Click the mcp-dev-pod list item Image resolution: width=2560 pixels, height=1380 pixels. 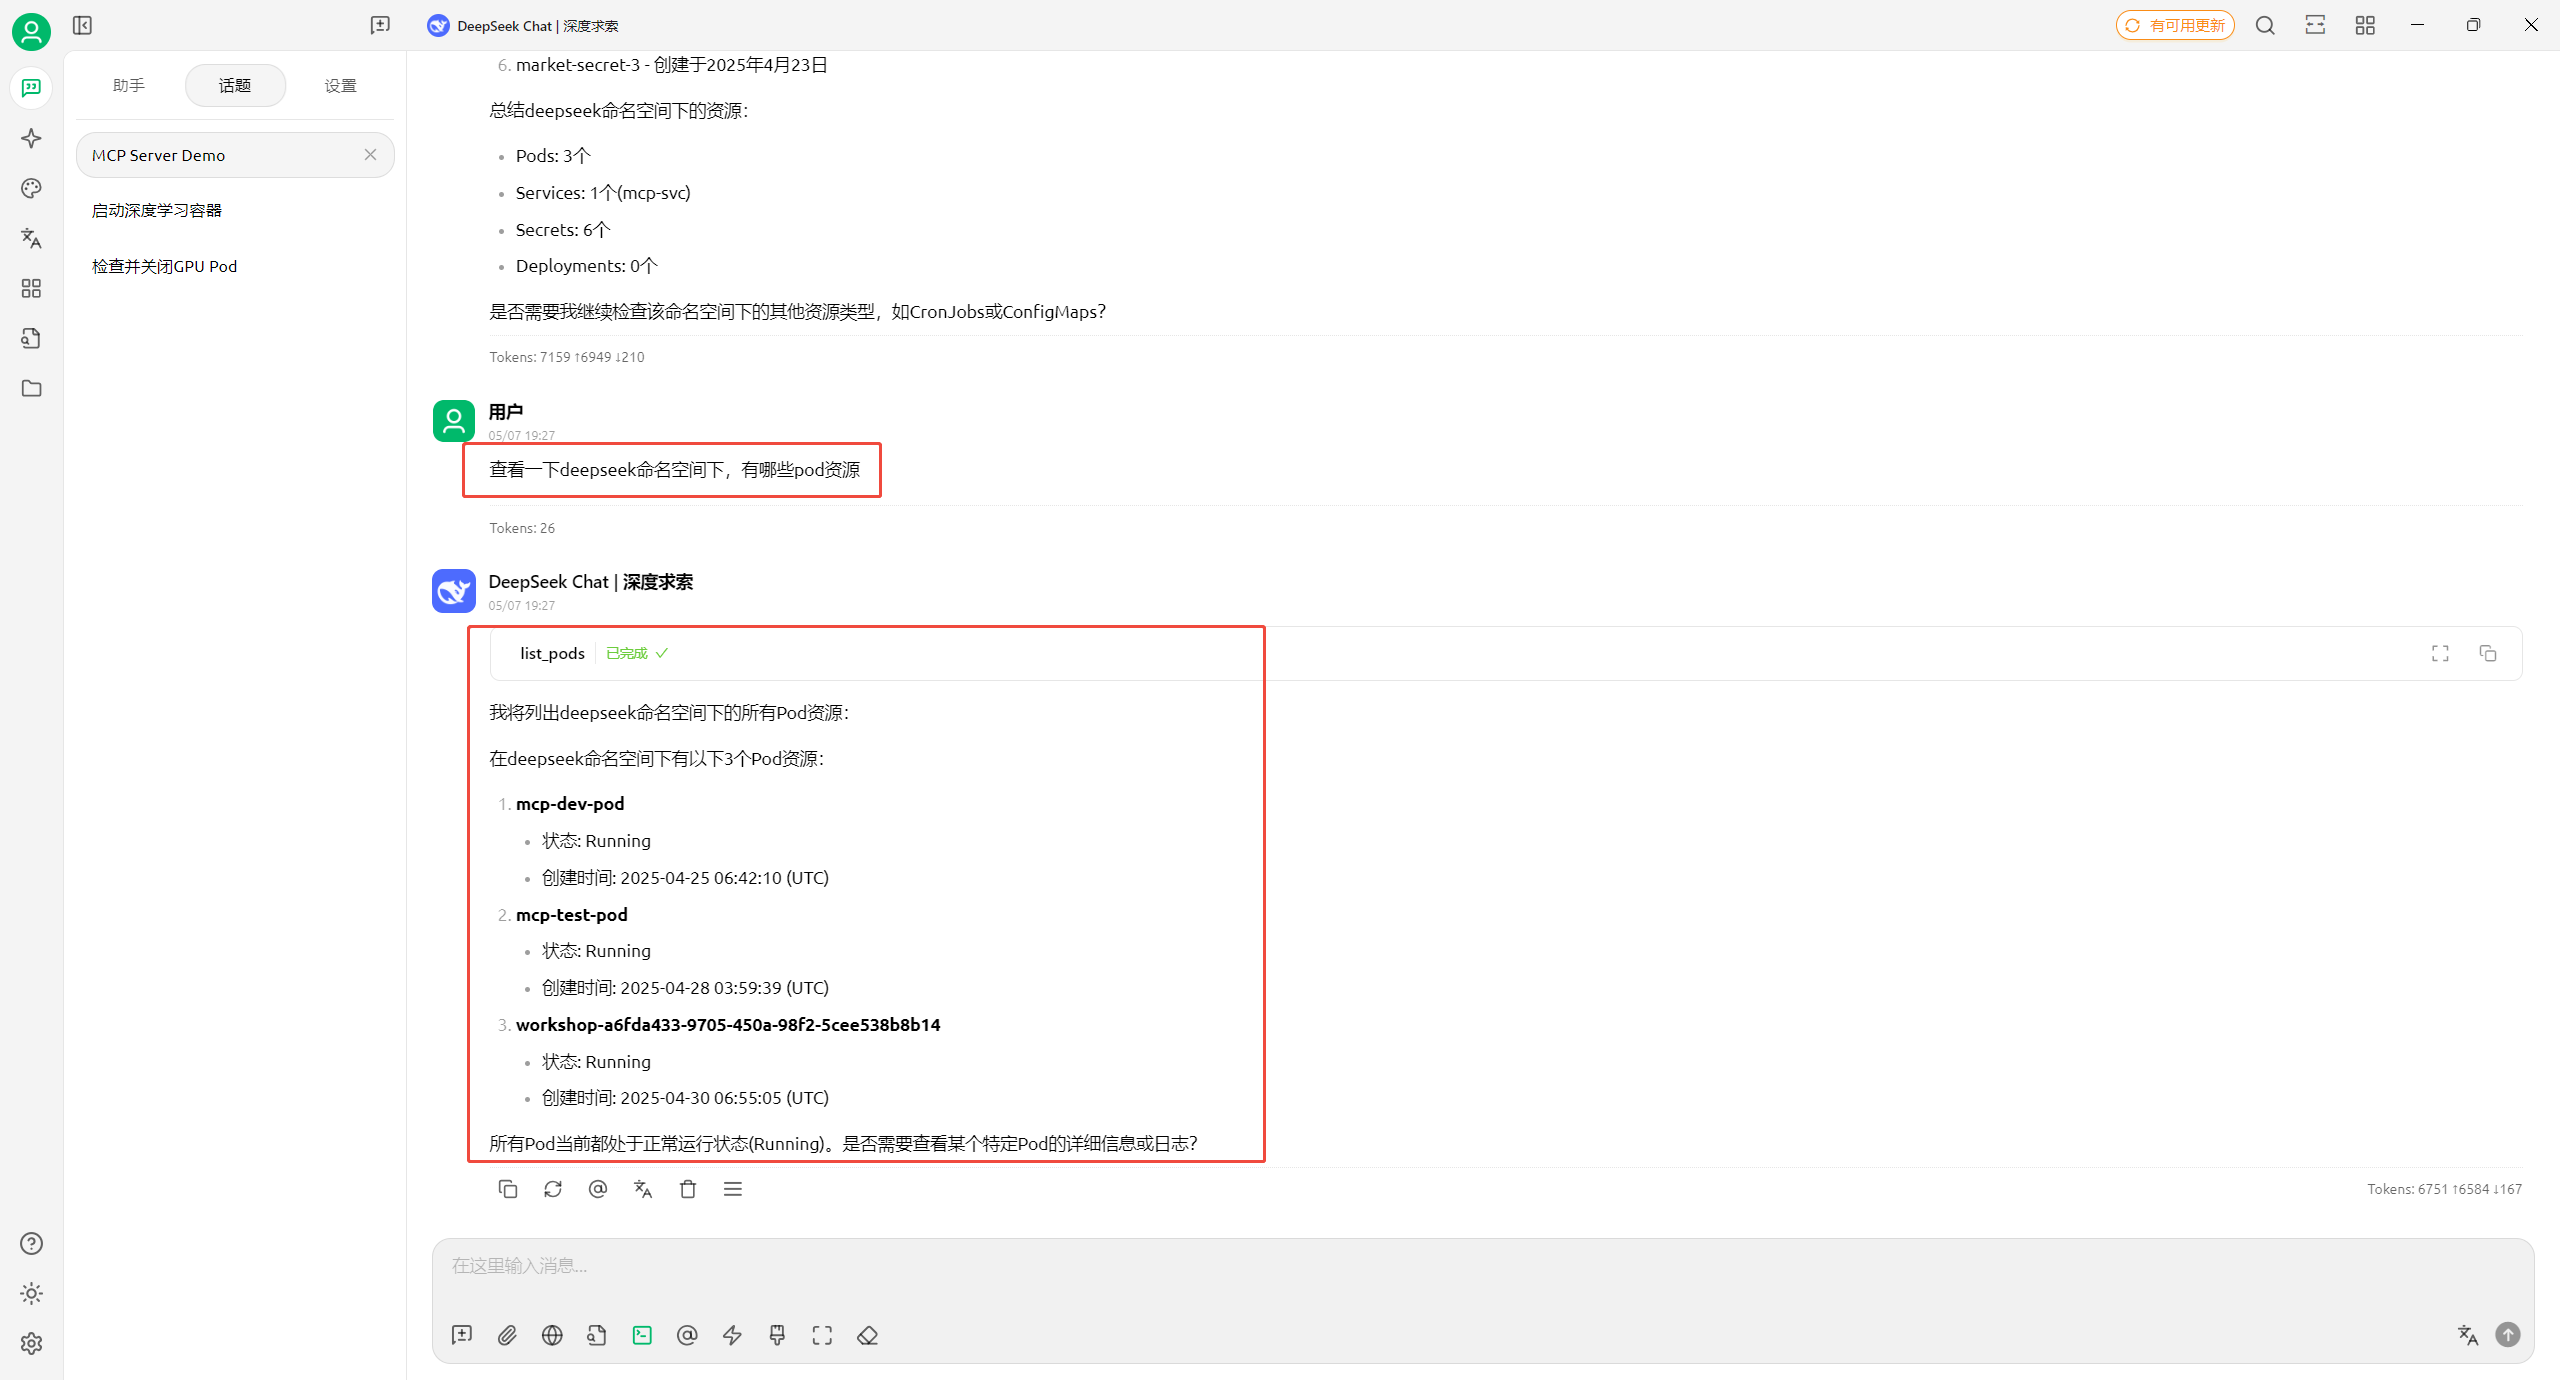pyautogui.click(x=570, y=804)
